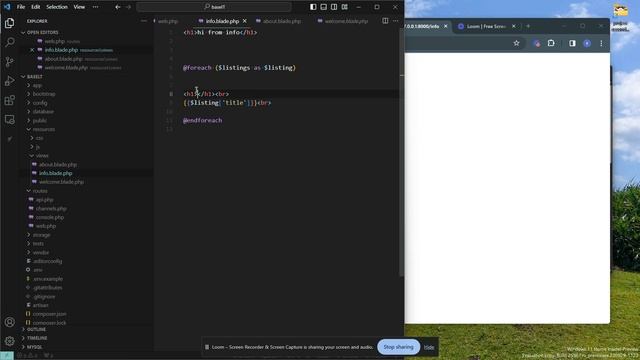Open the Chrome Extensions puzzle icon
Image resolution: width=640 pixels, height=360 pixels.
(551, 43)
